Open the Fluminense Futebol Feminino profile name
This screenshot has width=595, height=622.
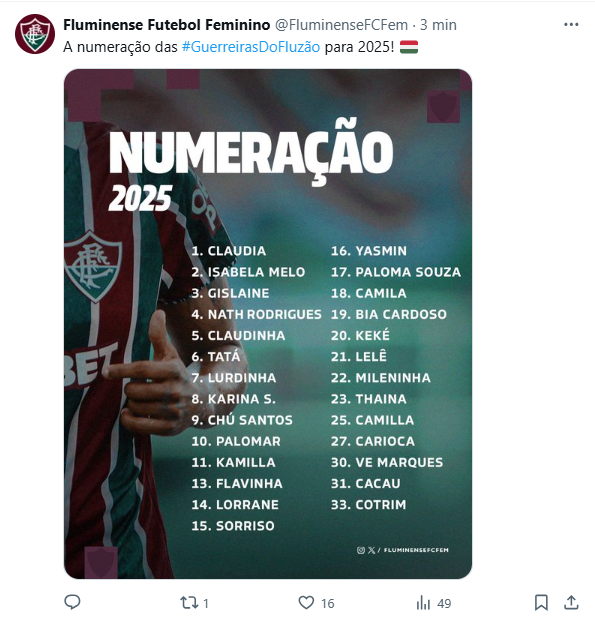click(167, 25)
